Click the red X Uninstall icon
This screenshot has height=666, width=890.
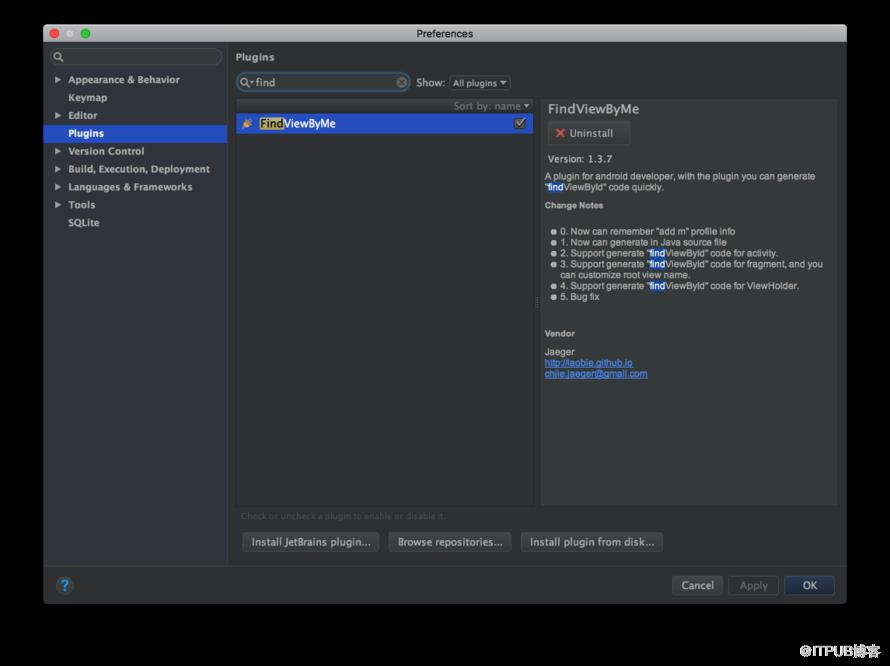(560, 133)
